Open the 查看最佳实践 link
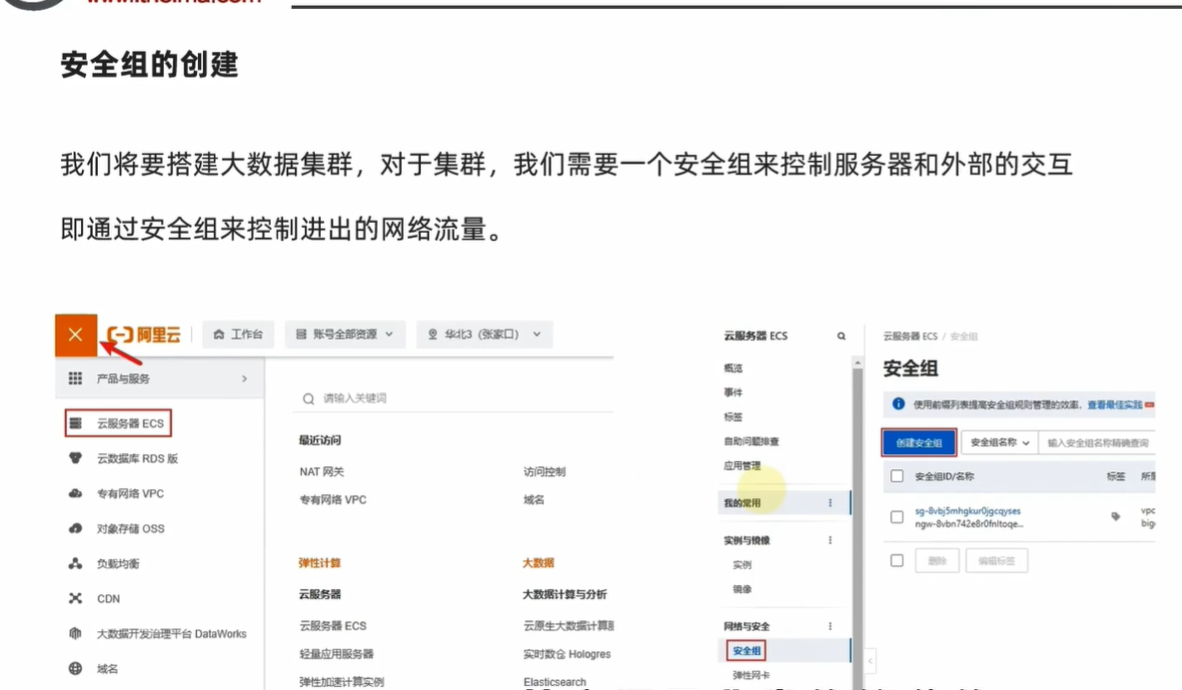The height and width of the screenshot is (690, 1182). [x=1114, y=405]
